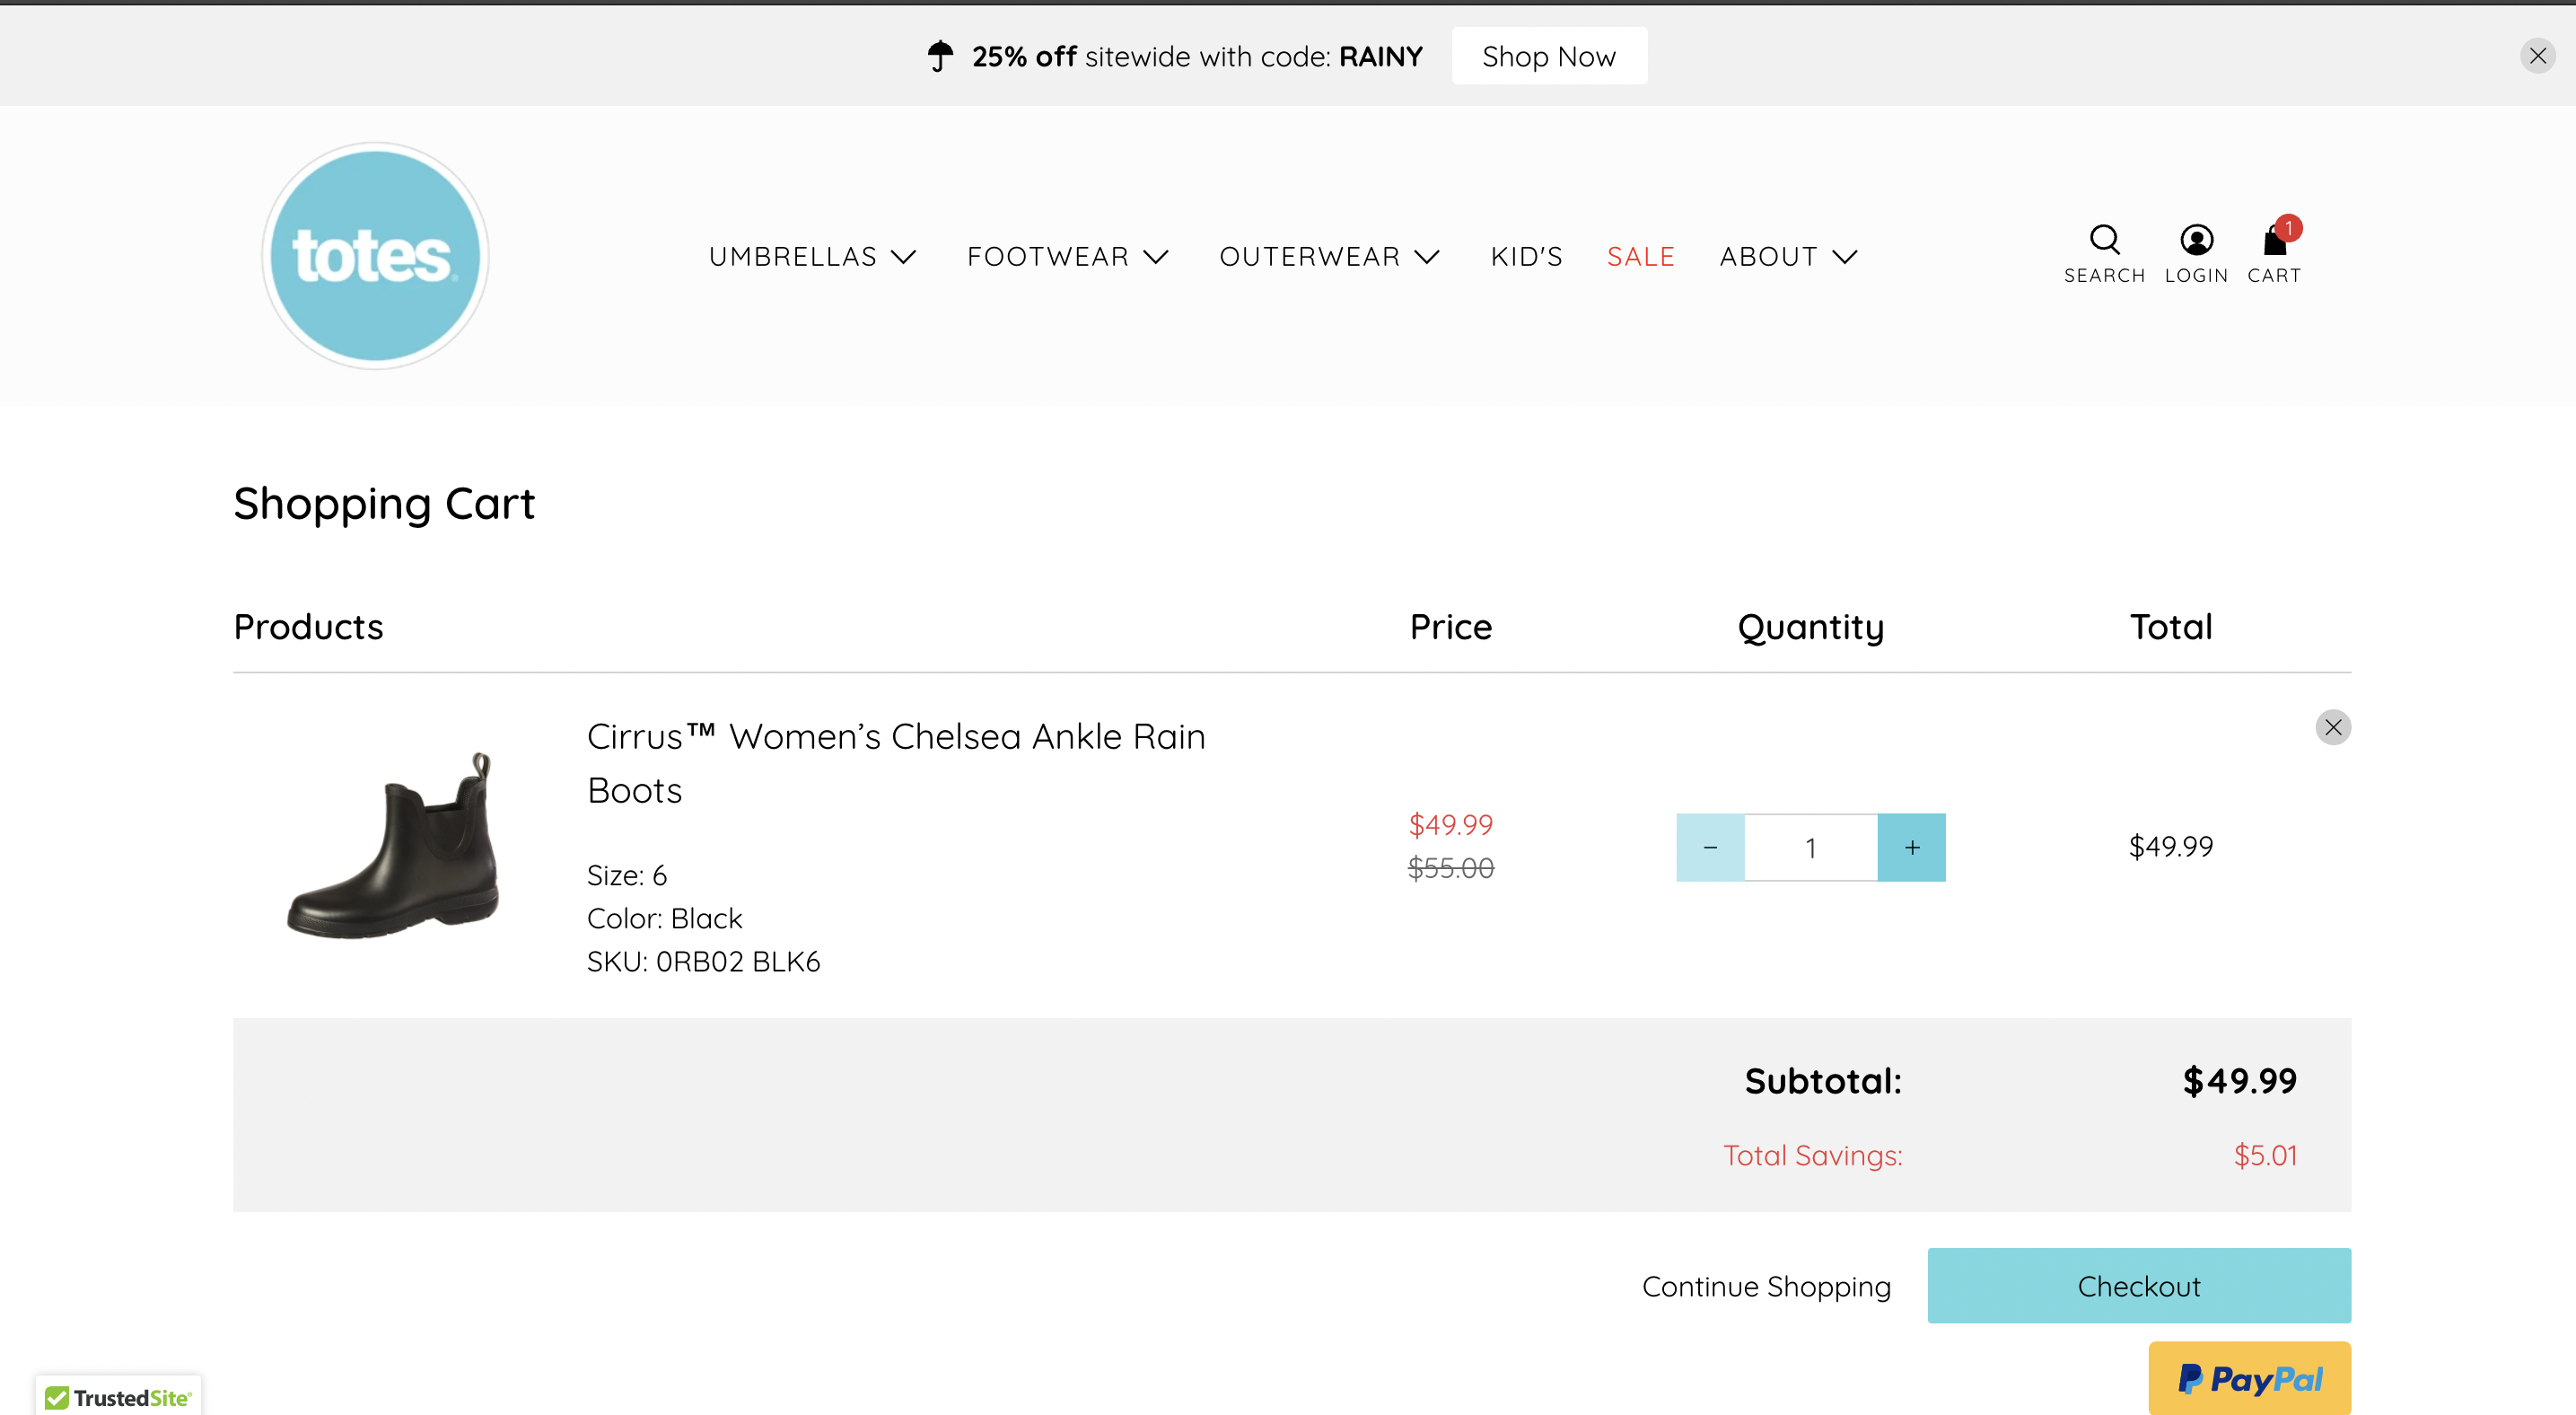Expand the Umbrellas dropdown
This screenshot has width=2576, height=1415.
click(812, 256)
